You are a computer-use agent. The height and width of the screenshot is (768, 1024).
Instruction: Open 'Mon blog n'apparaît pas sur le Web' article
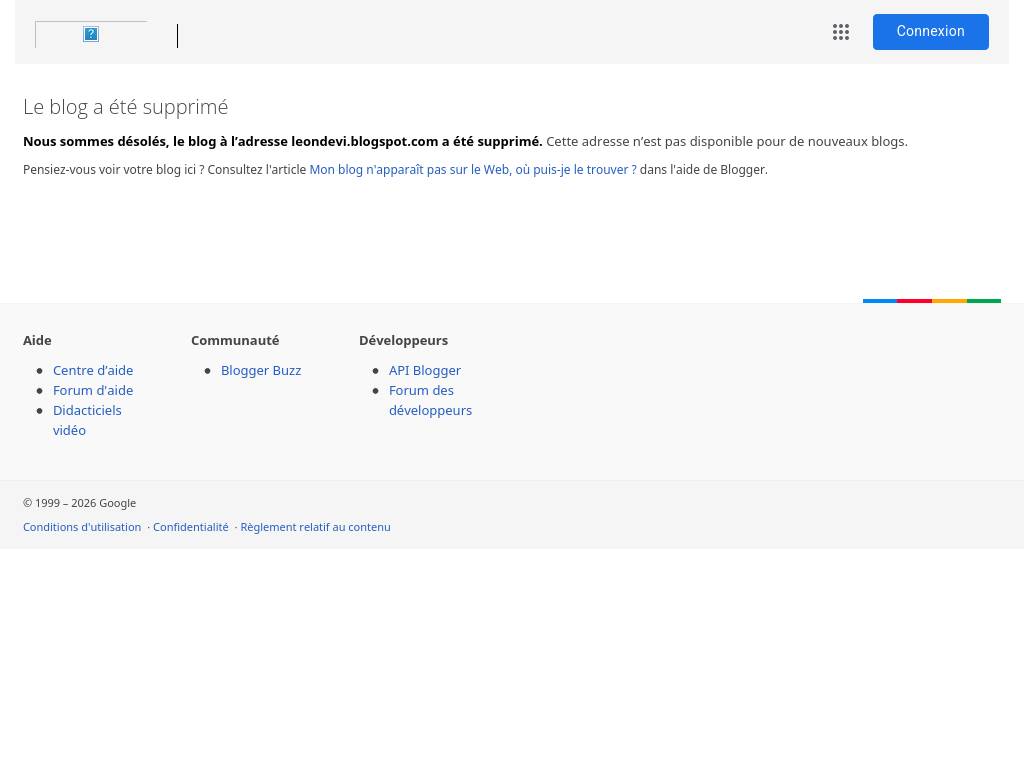tap(473, 170)
